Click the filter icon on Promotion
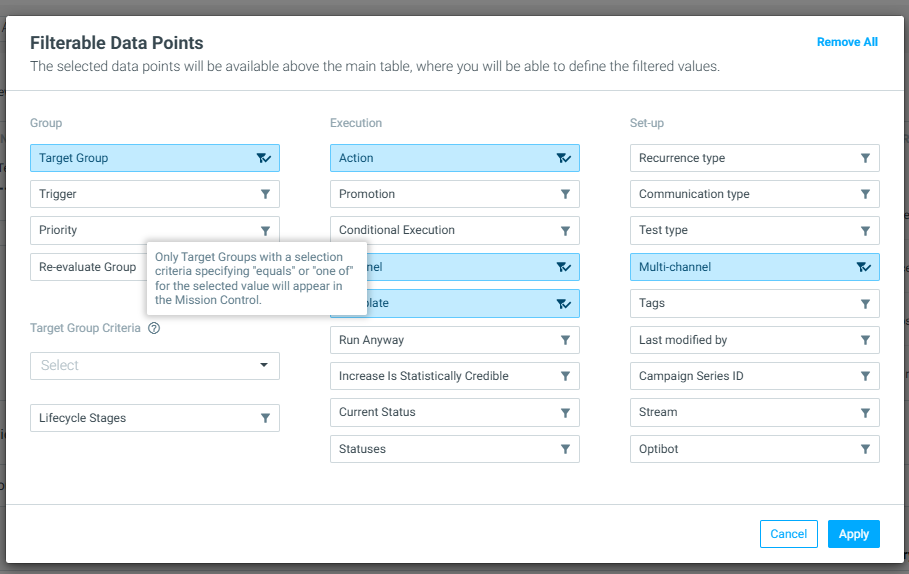Image resolution: width=909 pixels, height=574 pixels. 565,194
